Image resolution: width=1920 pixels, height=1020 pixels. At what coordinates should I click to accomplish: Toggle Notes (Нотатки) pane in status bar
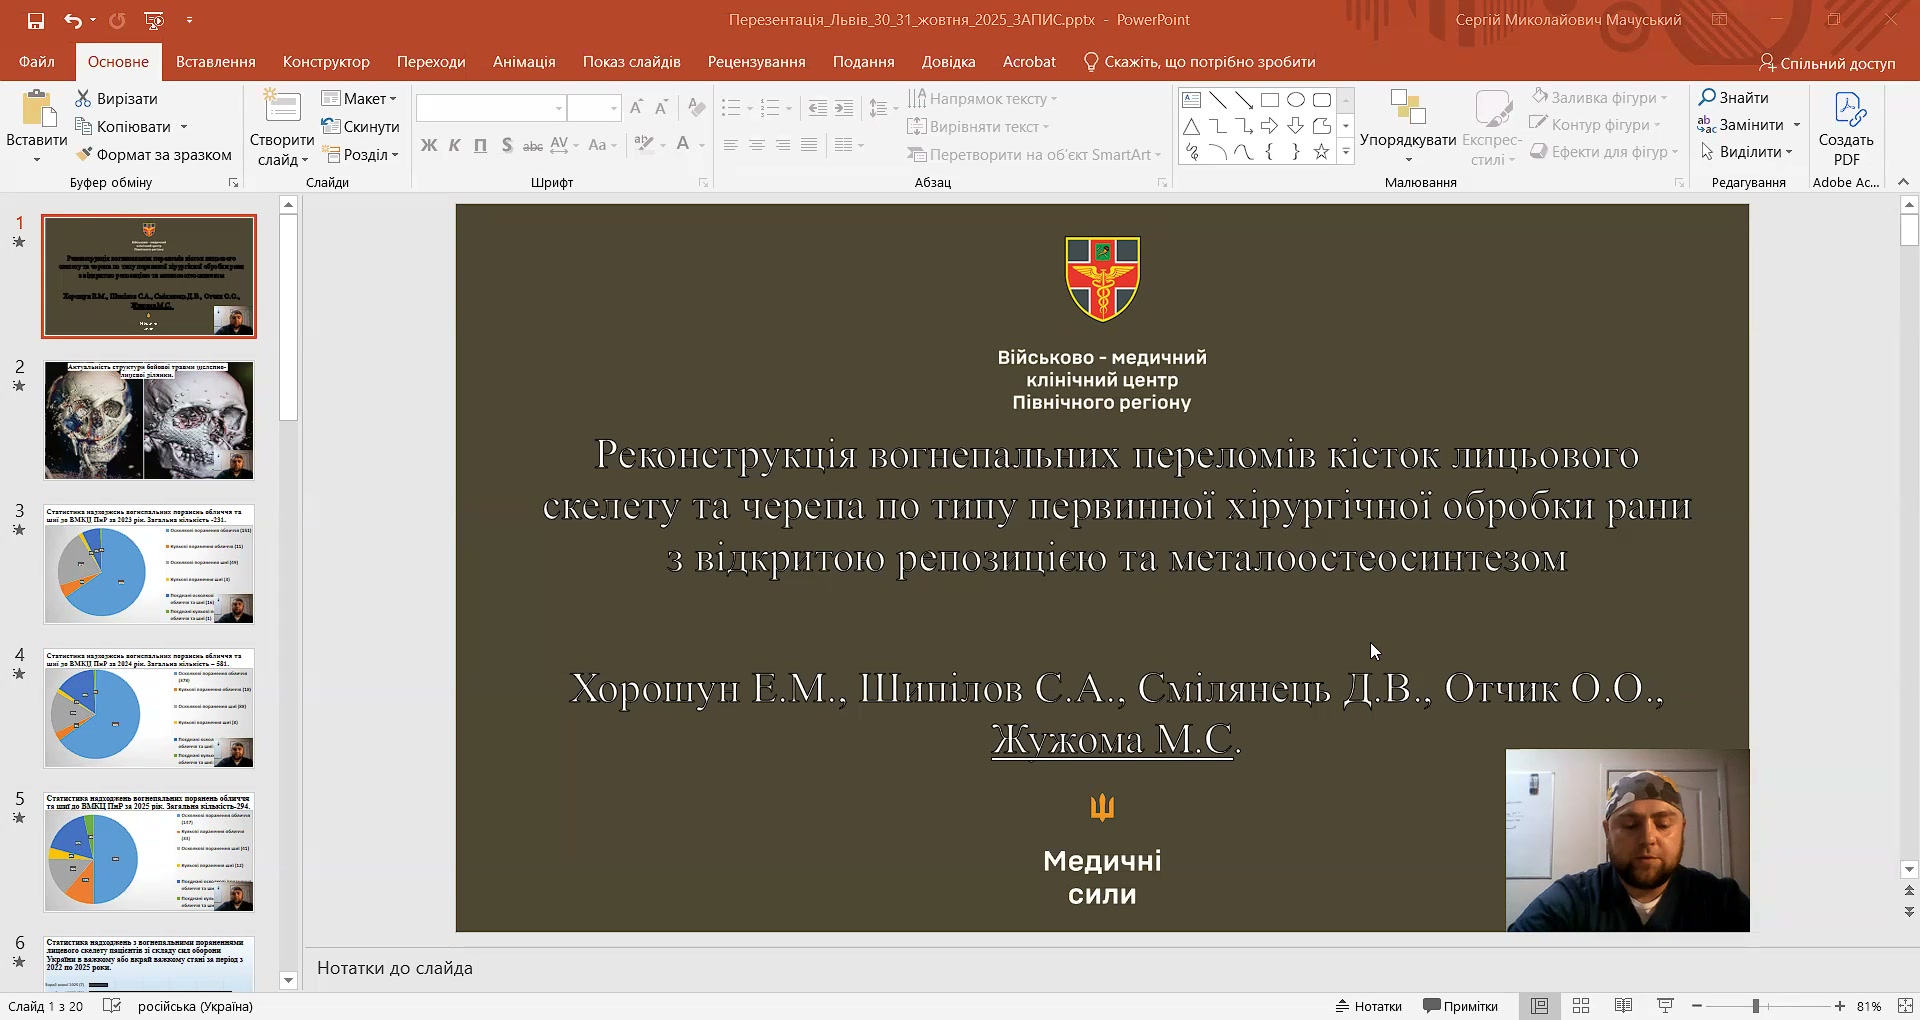pos(1368,1006)
